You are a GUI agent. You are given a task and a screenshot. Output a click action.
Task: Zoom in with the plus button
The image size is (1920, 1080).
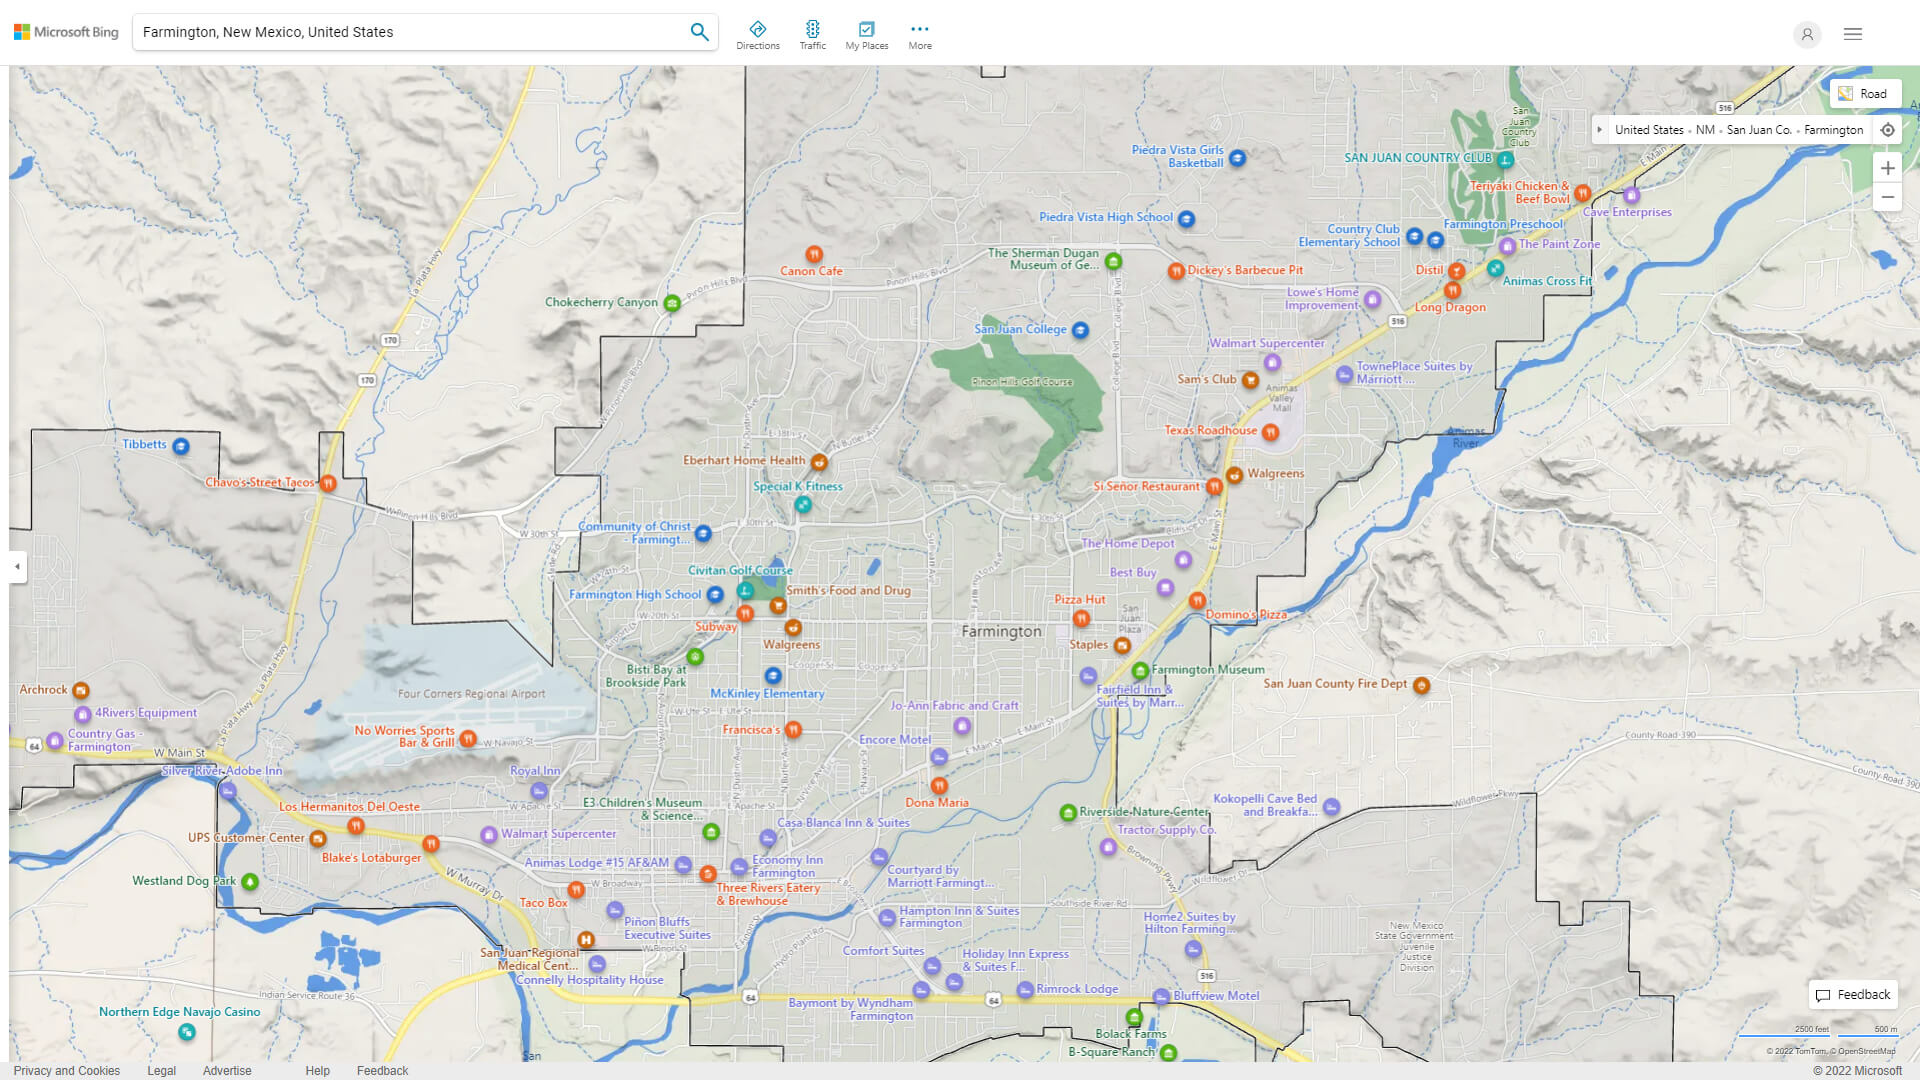coord(1888,168)
